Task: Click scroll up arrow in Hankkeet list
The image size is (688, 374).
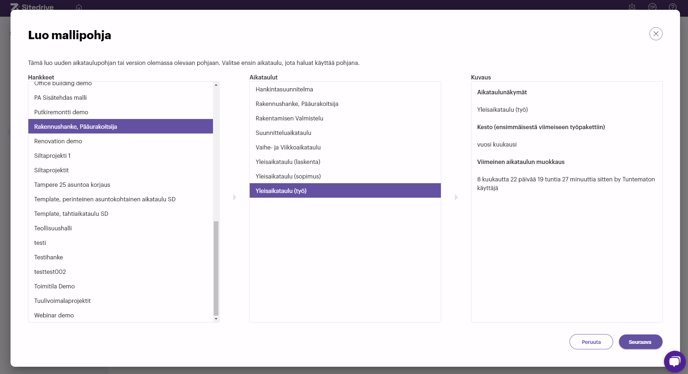Action: tap(216, 85)
